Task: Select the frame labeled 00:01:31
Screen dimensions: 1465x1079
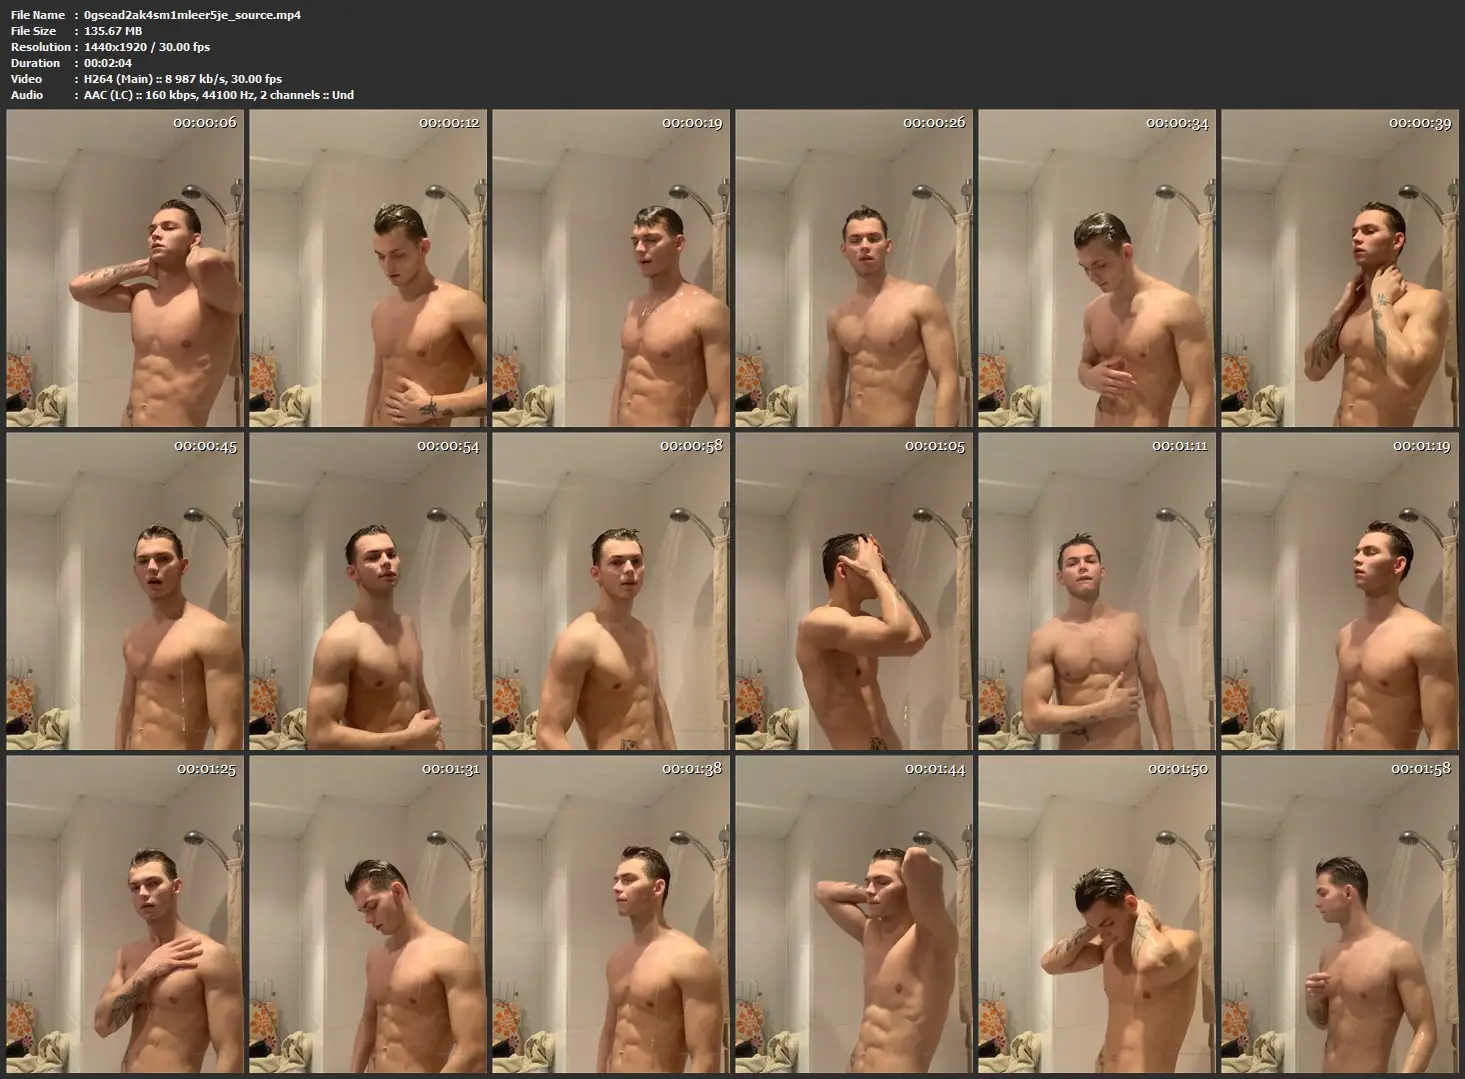Action: click(x=368, y=914)
